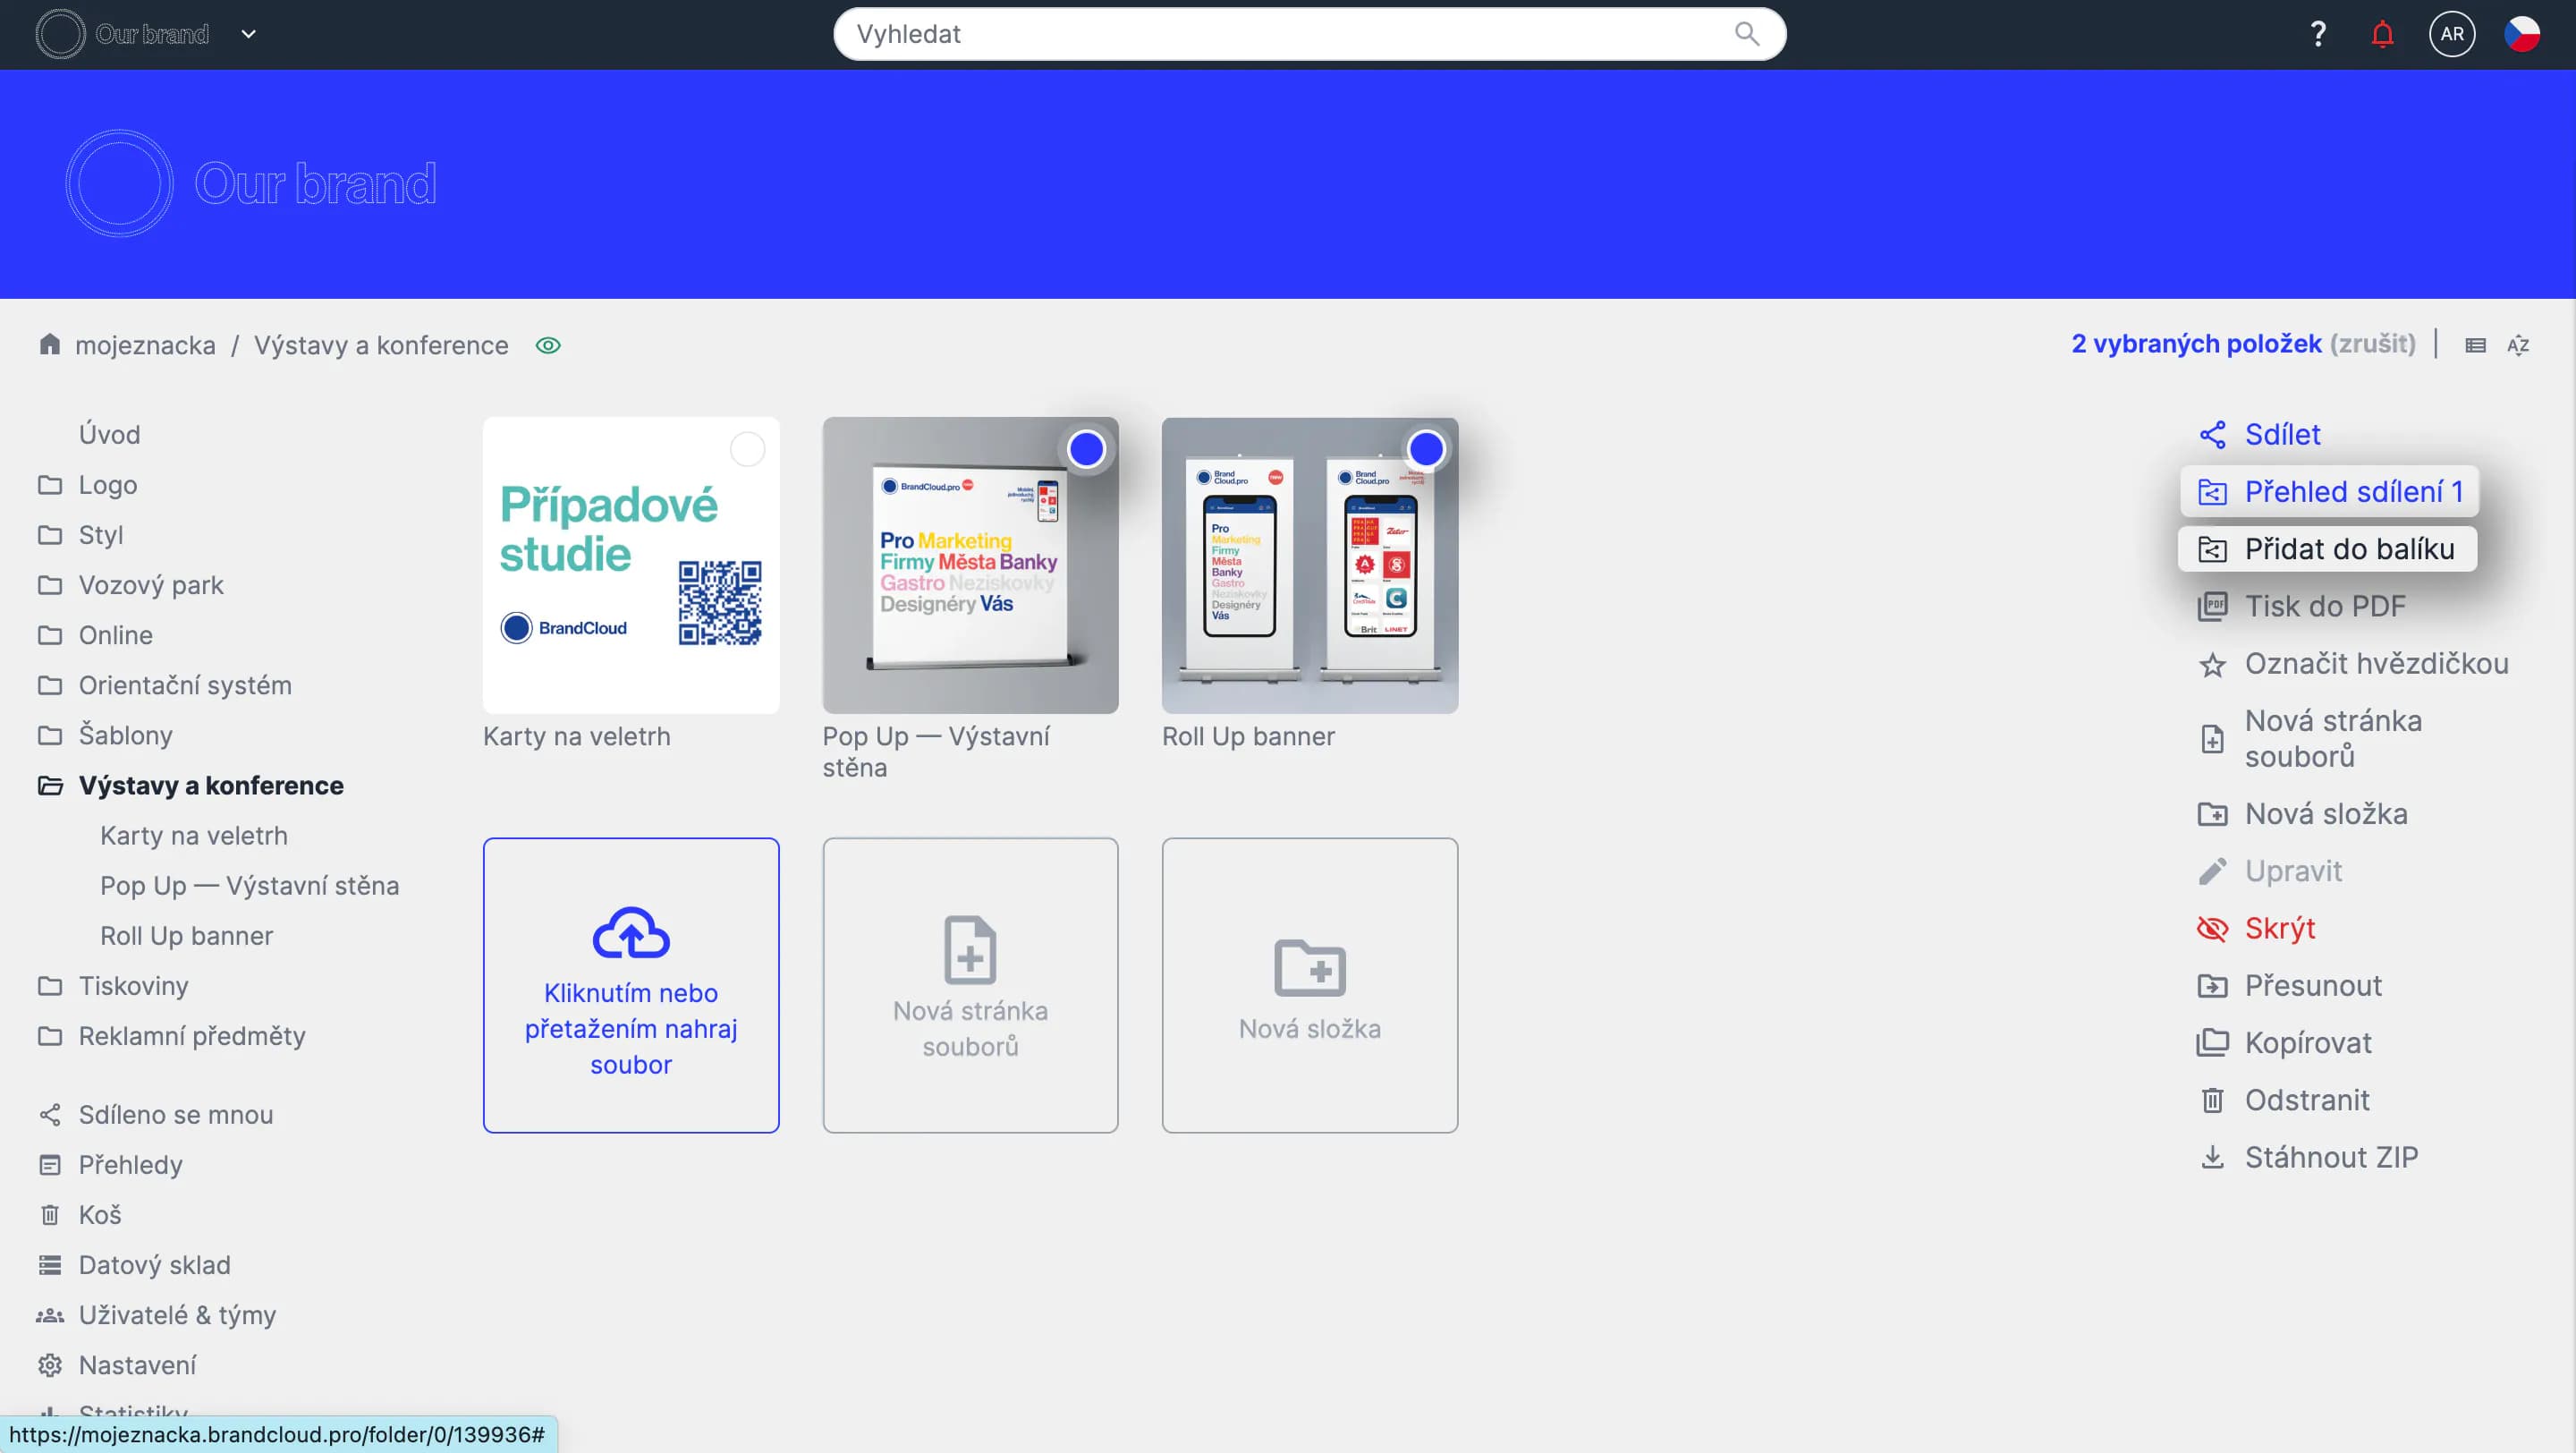Screen dimensions: 2576x1453
Task: Click the home breadcrumb icon
Action: tap(50, 345)
